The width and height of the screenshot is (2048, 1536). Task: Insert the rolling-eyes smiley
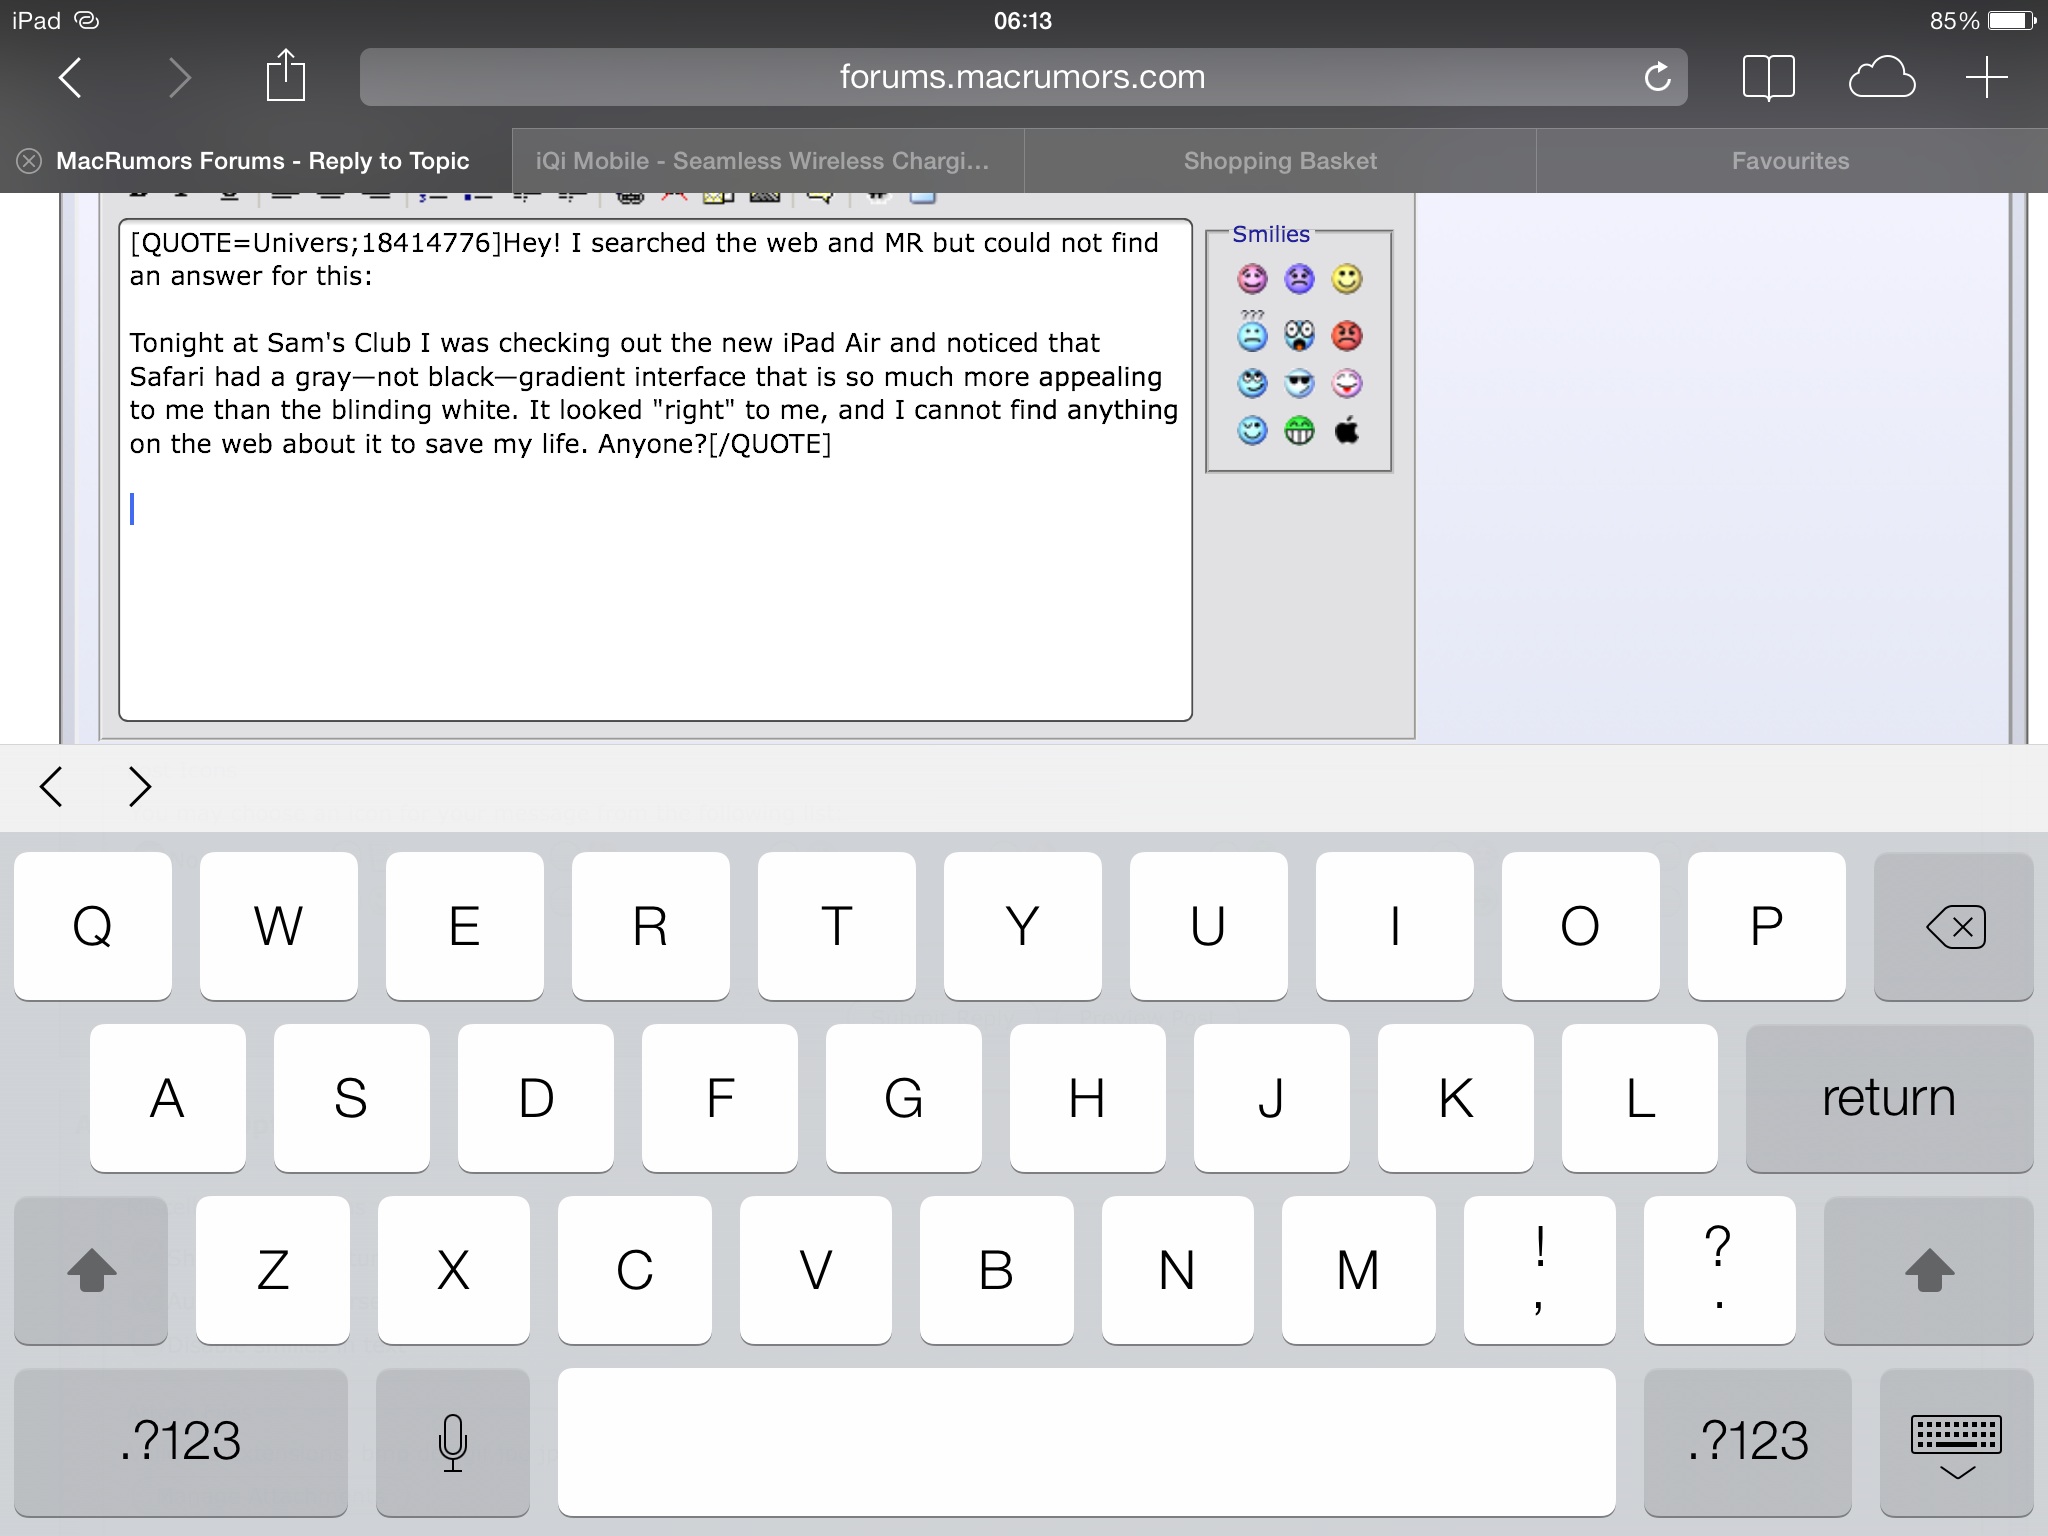[1252, 383]
